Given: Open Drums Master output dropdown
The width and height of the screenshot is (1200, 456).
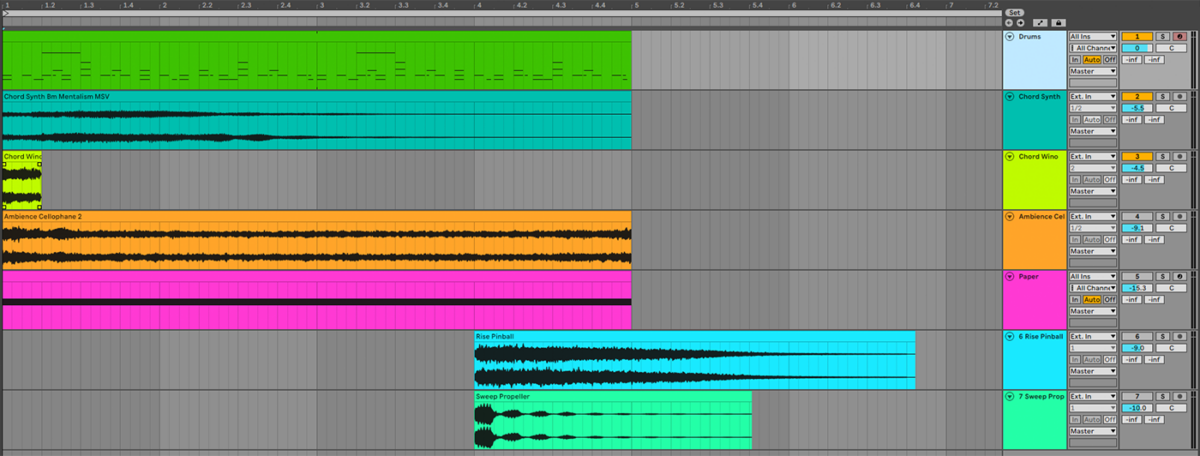Looking at the screenshot, I should 1093,71.
